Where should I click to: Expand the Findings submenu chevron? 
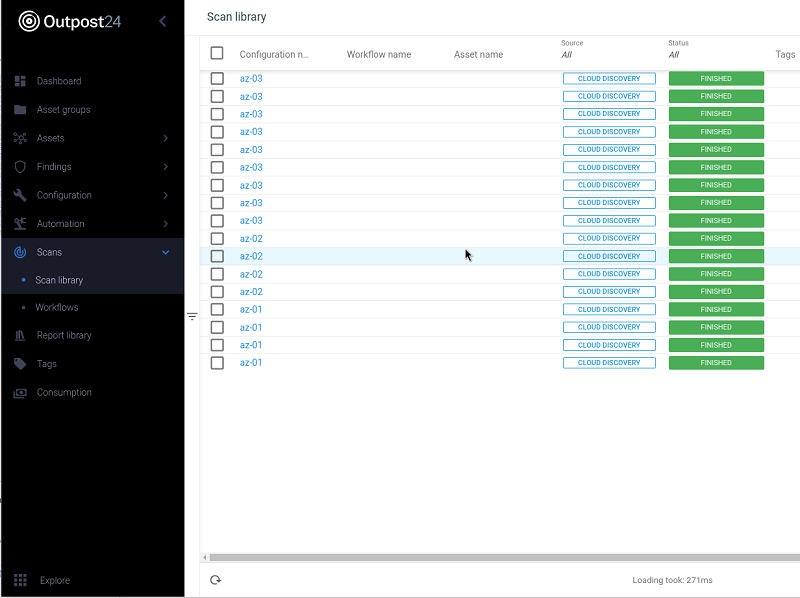[165, 166]
